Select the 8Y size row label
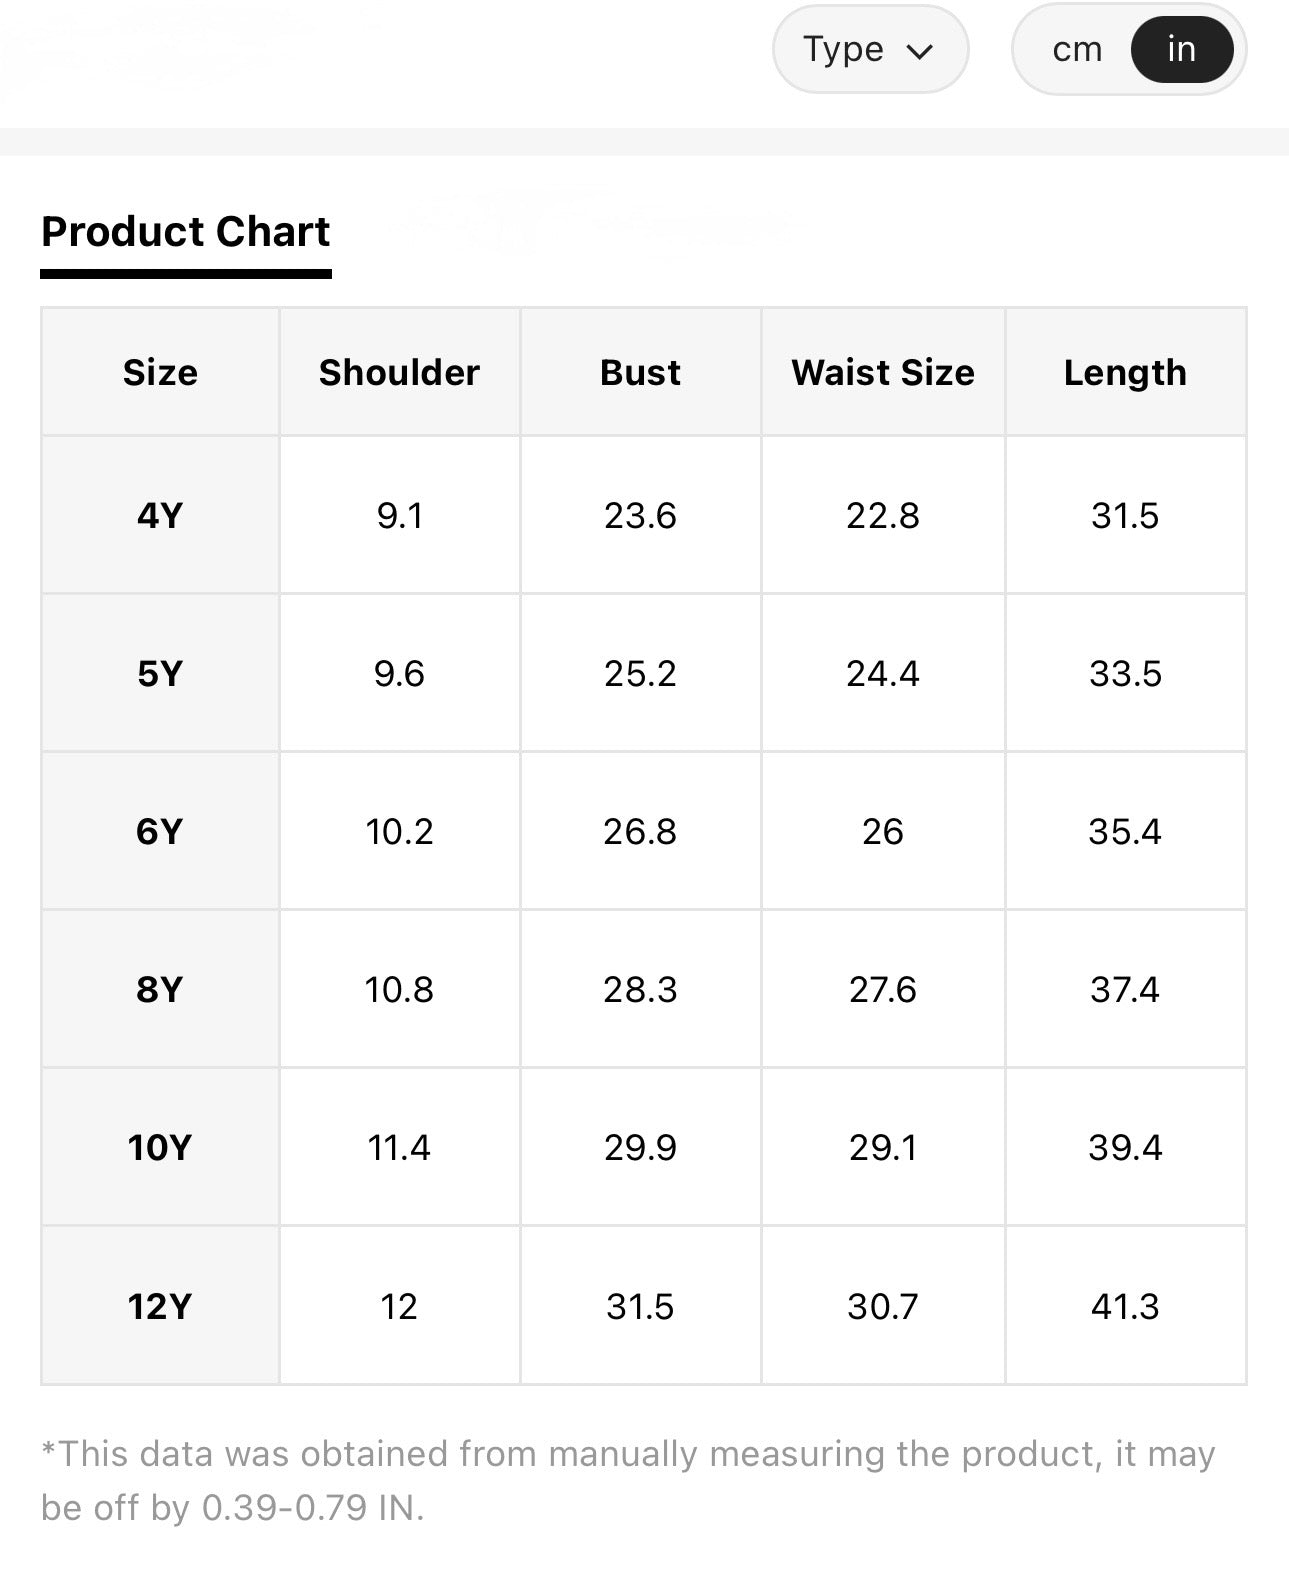This screenshot has height=1571, width=1289. pos(160,989)
